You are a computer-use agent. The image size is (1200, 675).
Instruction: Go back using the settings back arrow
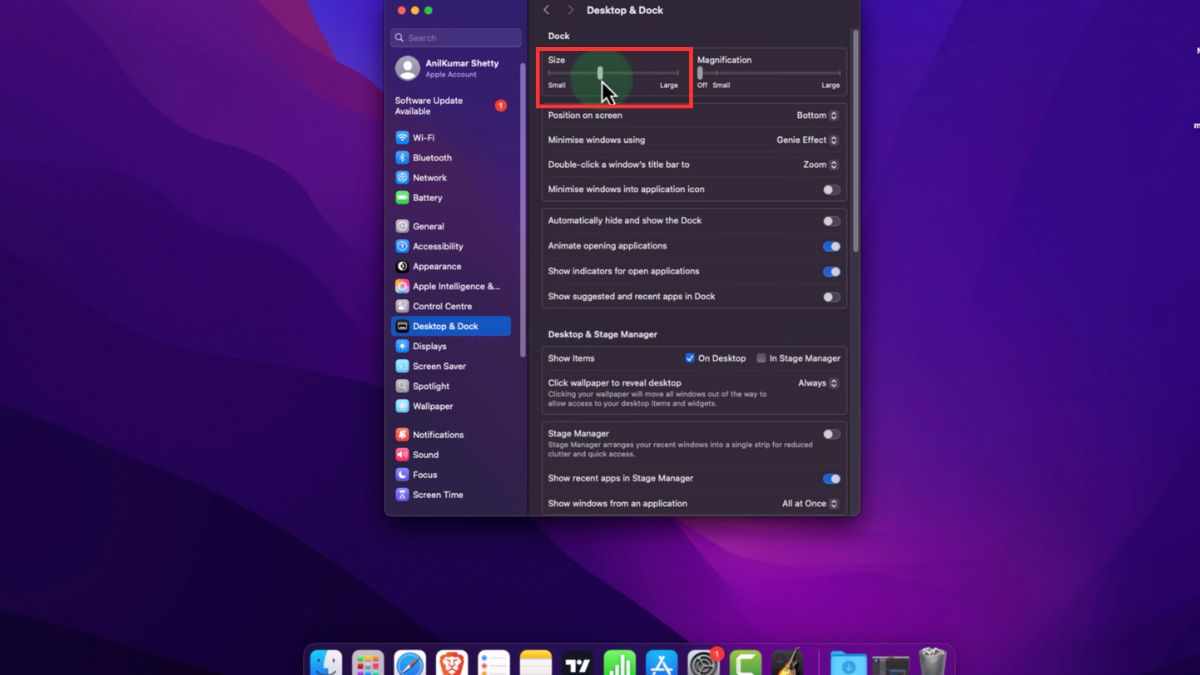tap(546, 10)
